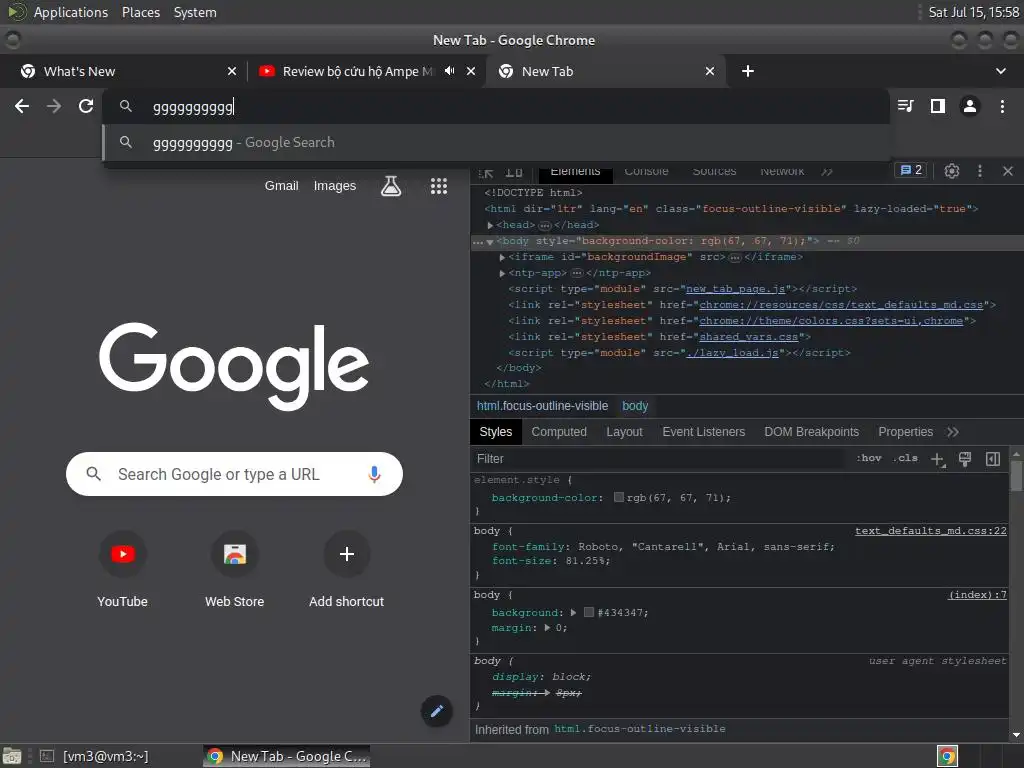
Task: Collapse the body element node
Action: click(x=489, y=242)
